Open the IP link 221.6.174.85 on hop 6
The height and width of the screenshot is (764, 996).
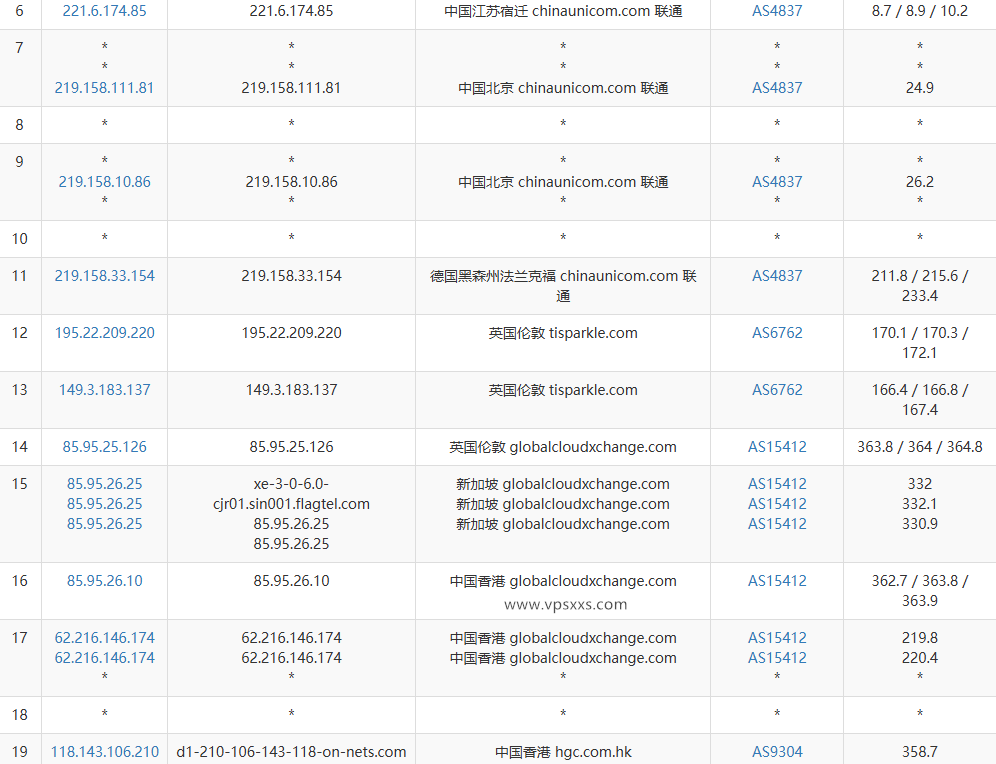pyautogui.click(x=104, y=11)
